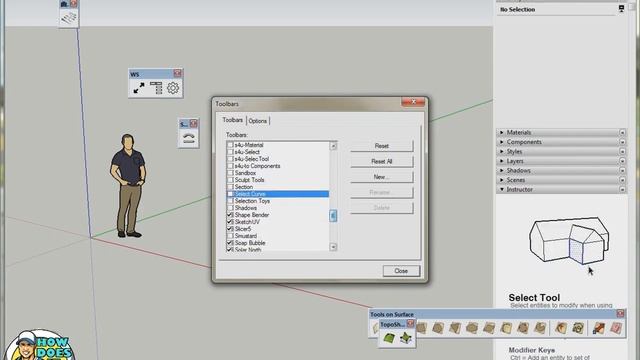The image size is (640, 360).
Task: Click the pin icon beside No Selection
Action: click(621, 9)
